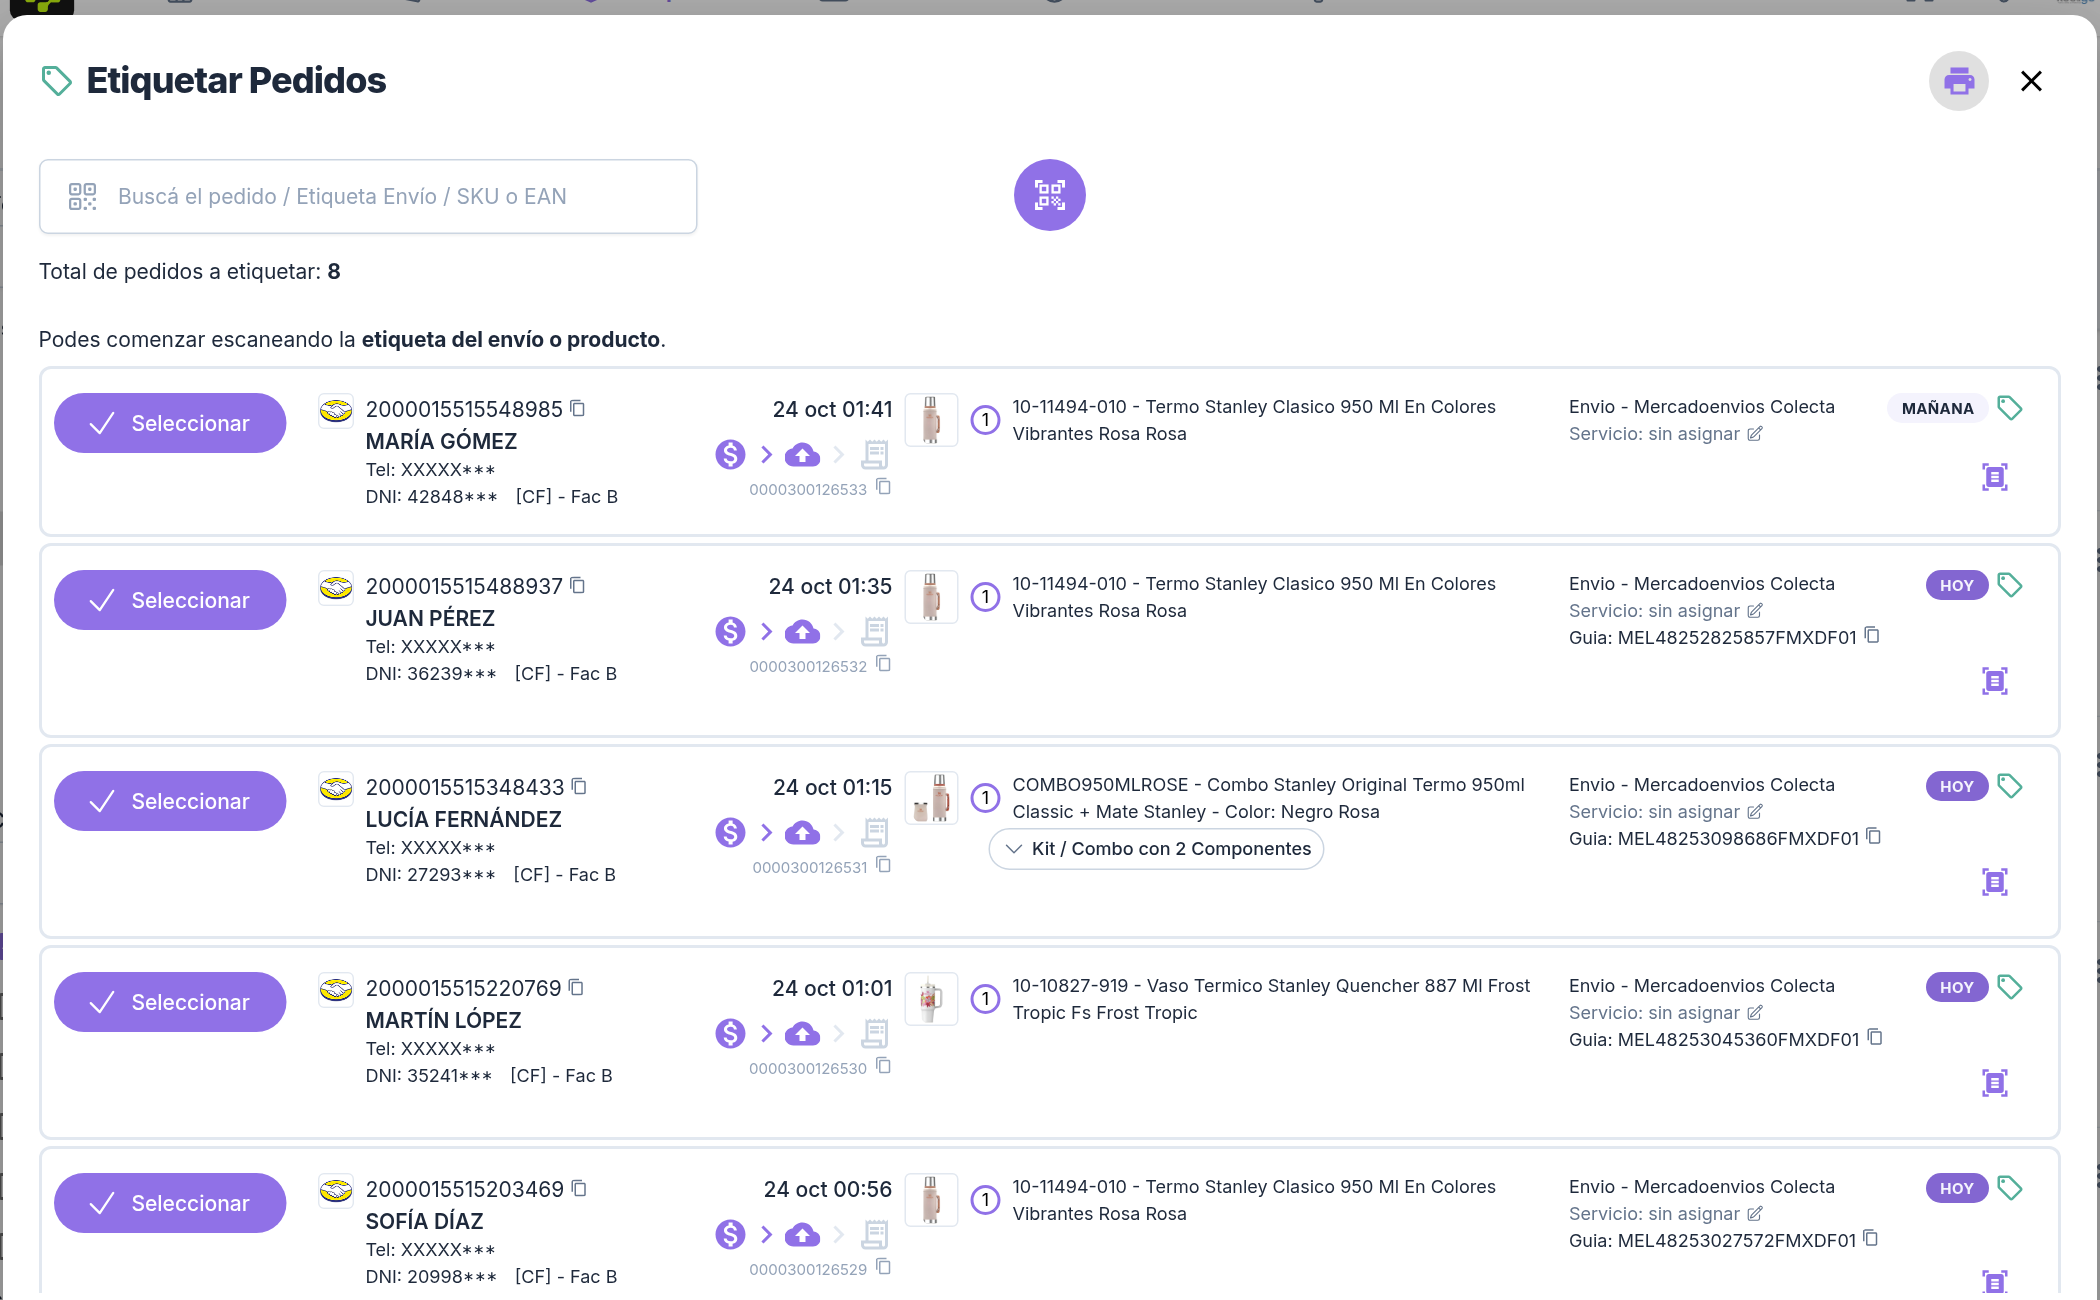Image resolution: width=2100 pixels, height=1300 pixels.
Task: Click cloud upload icon for Sofía Díaz
Action: pos(802,1234)
